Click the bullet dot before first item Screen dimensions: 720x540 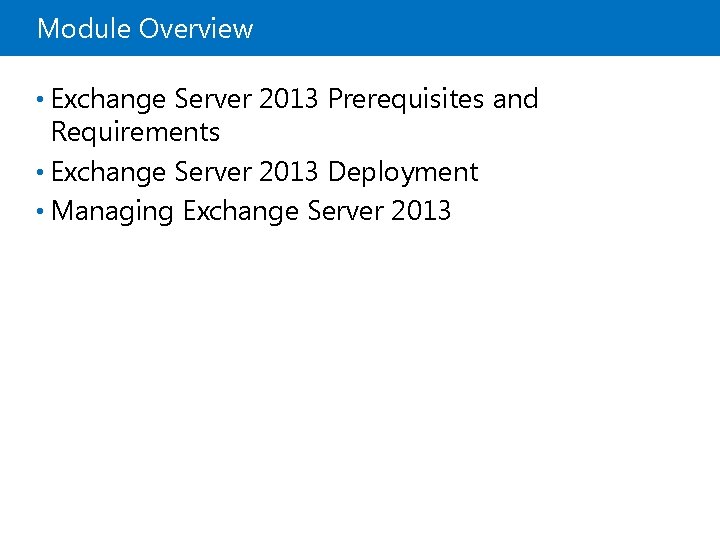point(39,101)
